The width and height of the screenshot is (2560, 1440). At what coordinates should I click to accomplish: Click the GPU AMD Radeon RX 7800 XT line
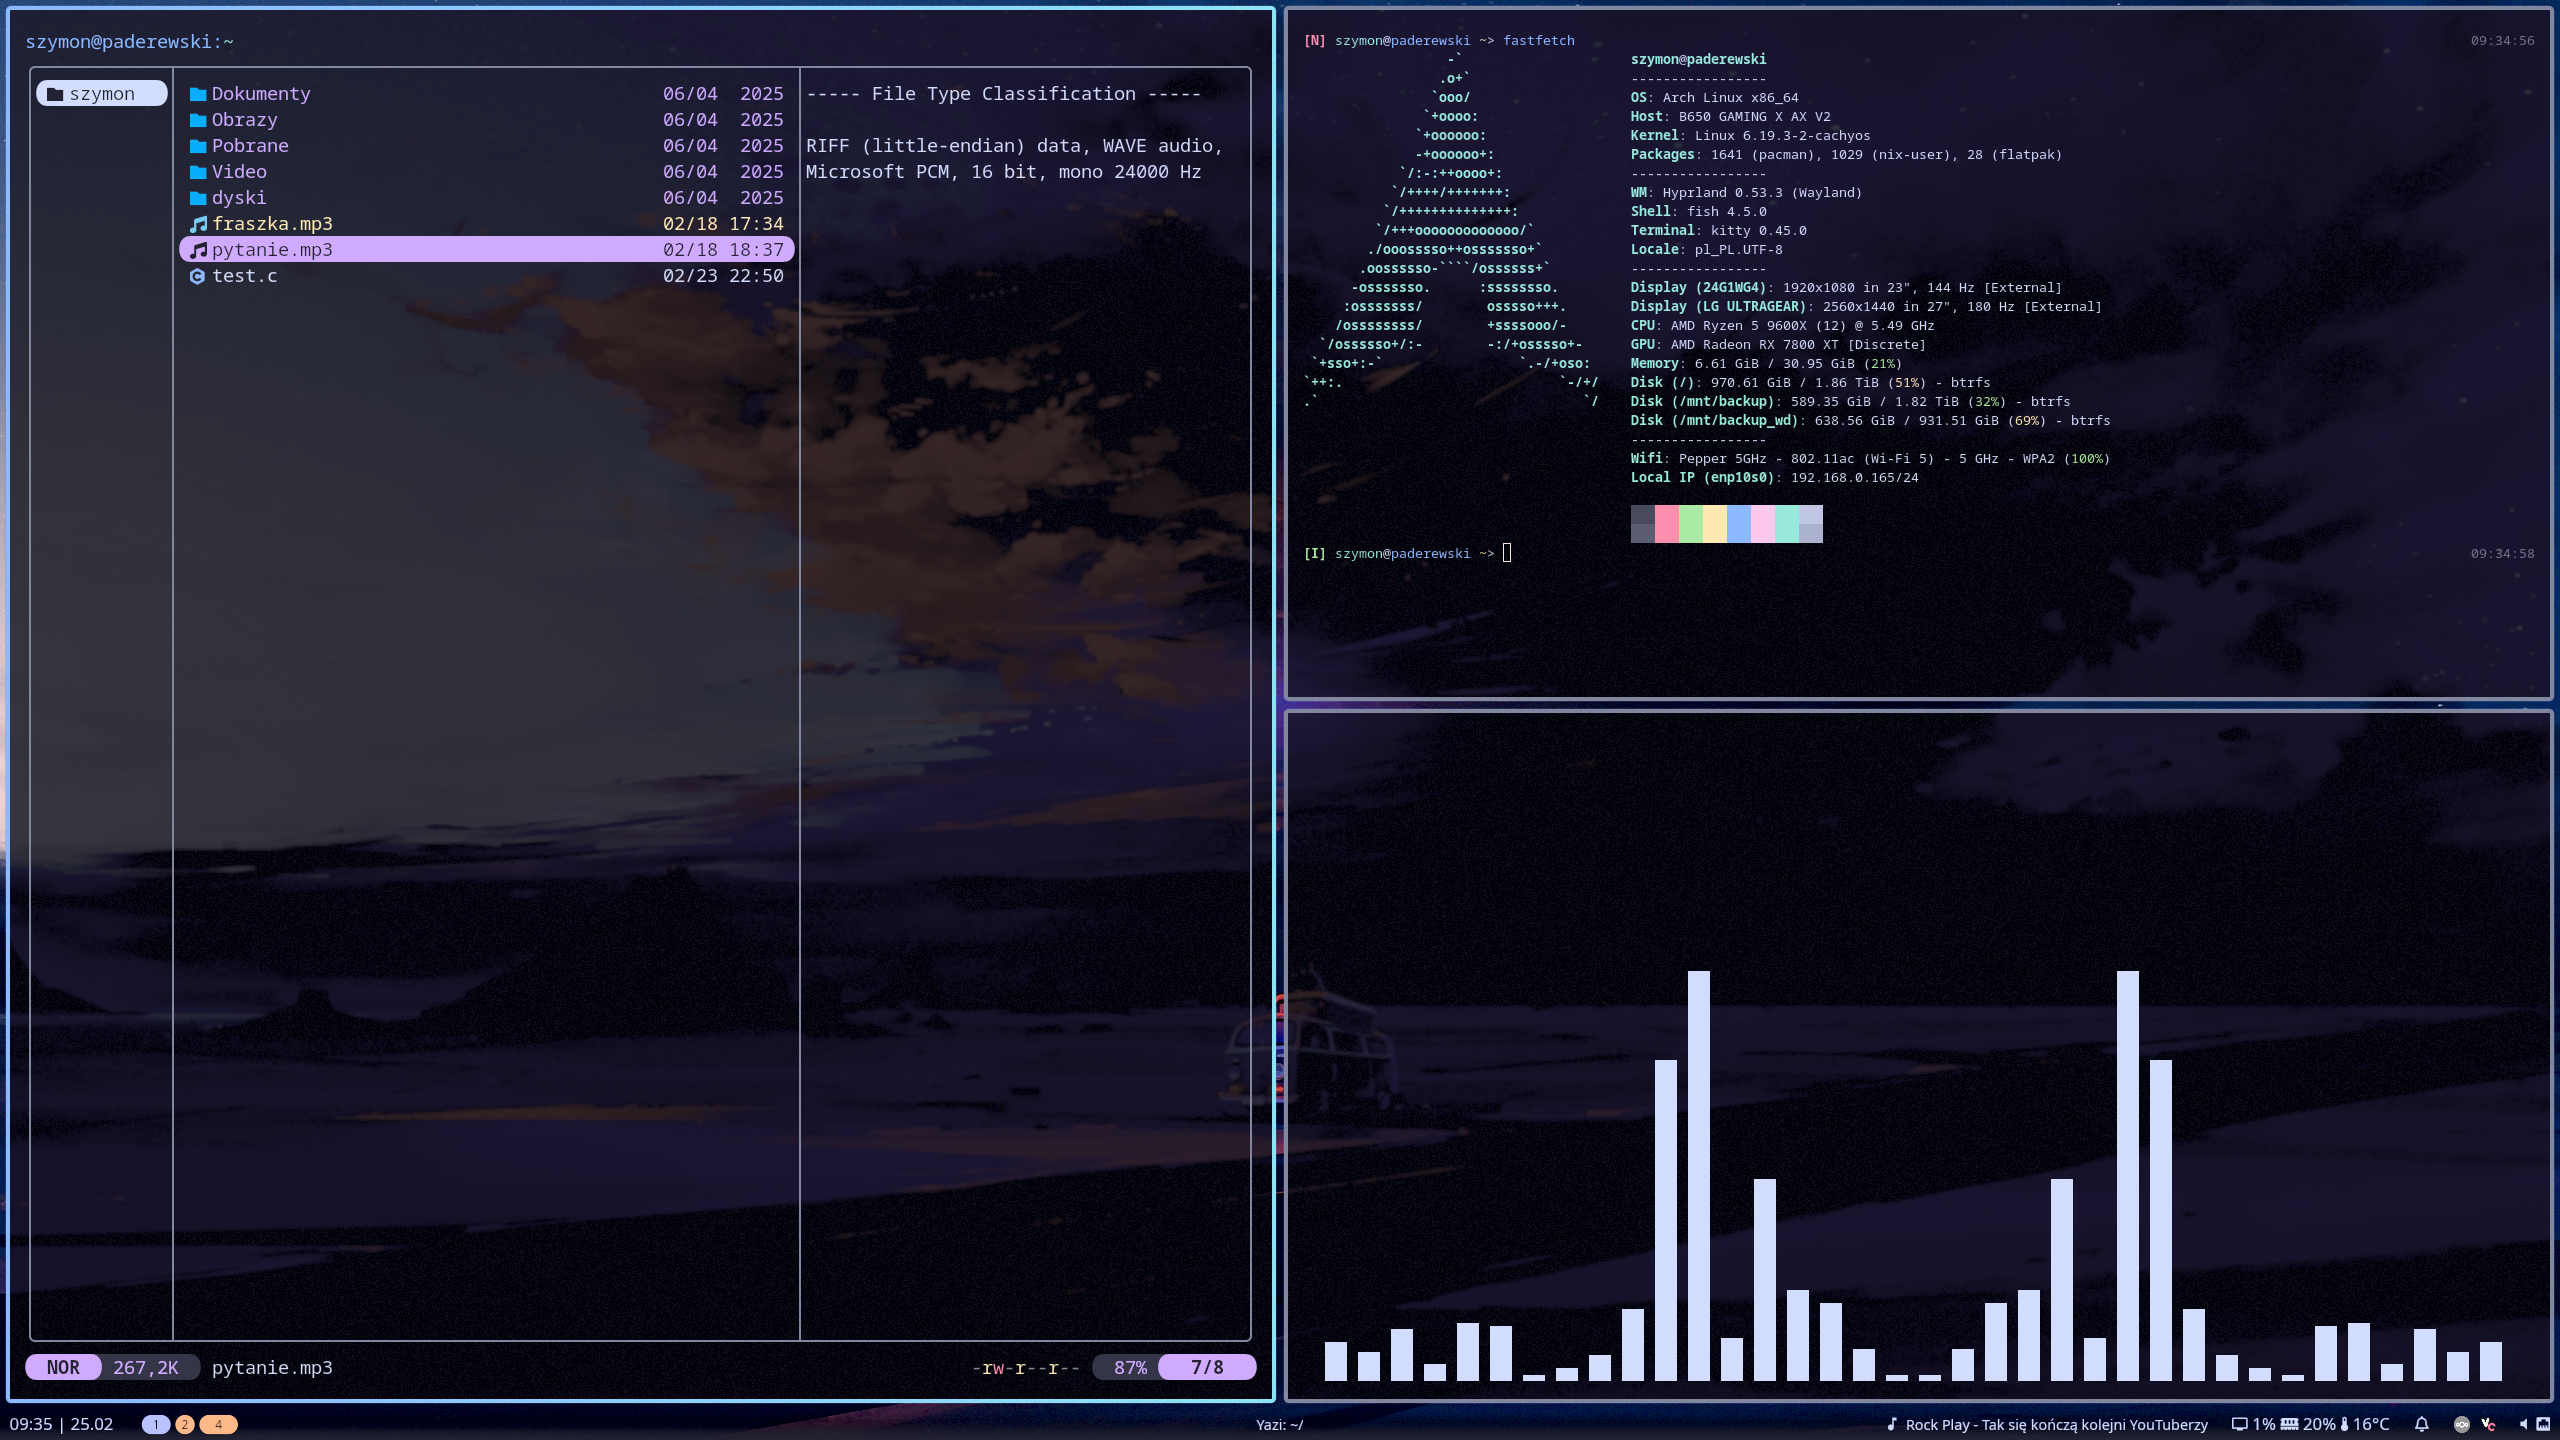(x=1778, y=345)
